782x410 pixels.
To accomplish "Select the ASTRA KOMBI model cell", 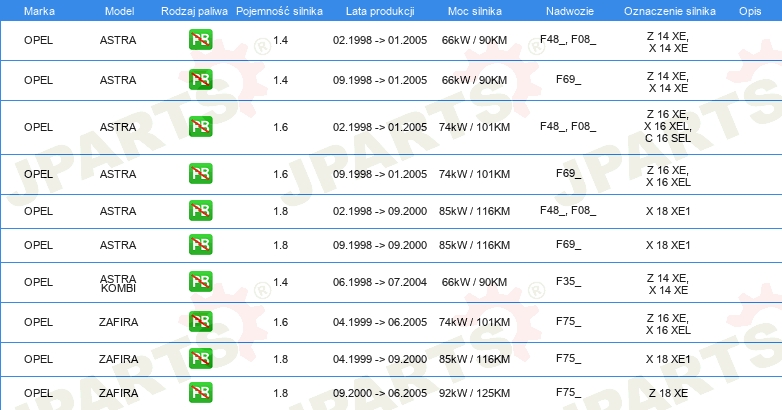I will point(118,283).
